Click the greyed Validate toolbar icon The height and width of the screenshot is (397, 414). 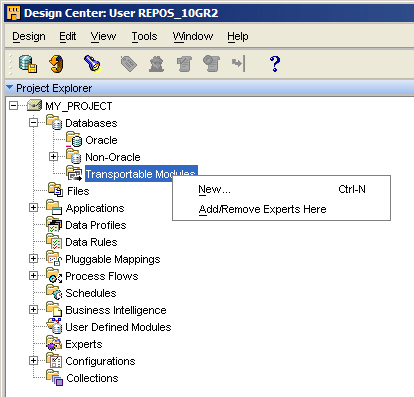point(156,64)
